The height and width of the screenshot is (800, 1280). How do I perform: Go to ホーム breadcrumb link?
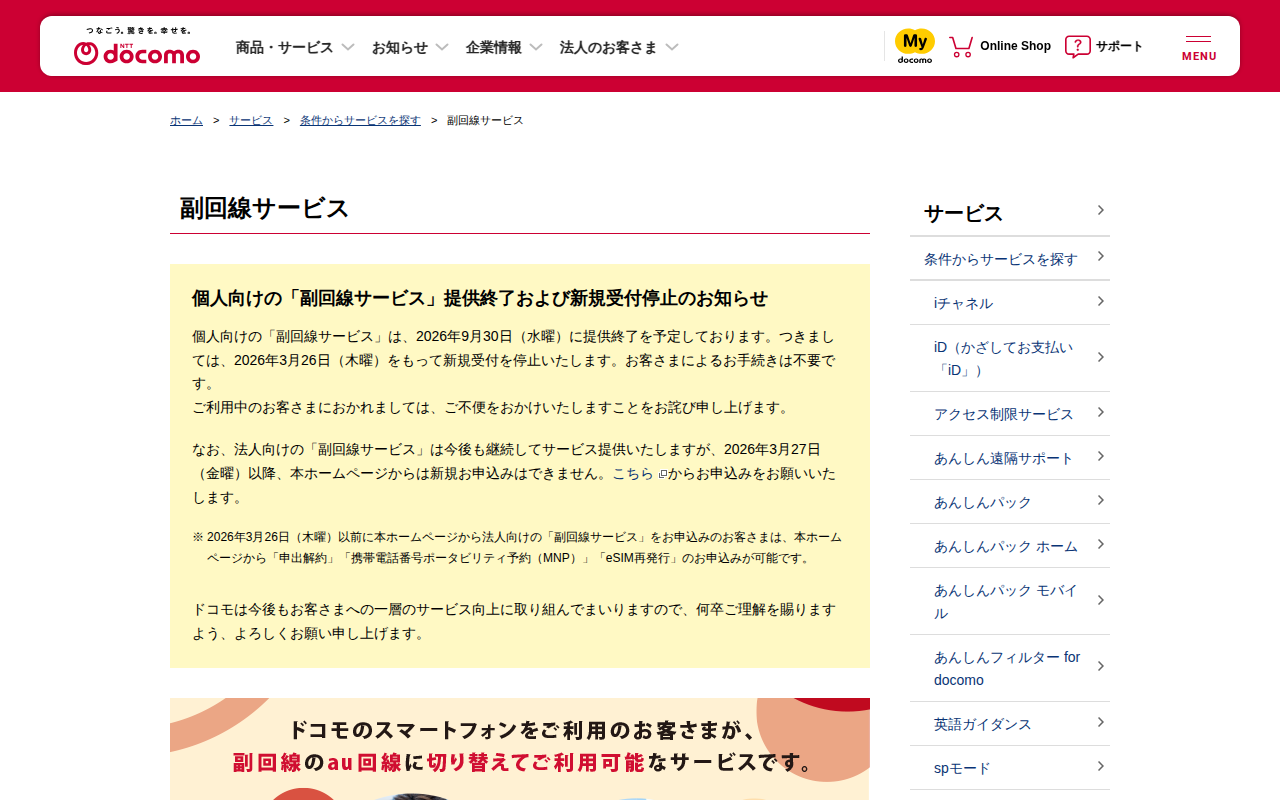point(186,120)
